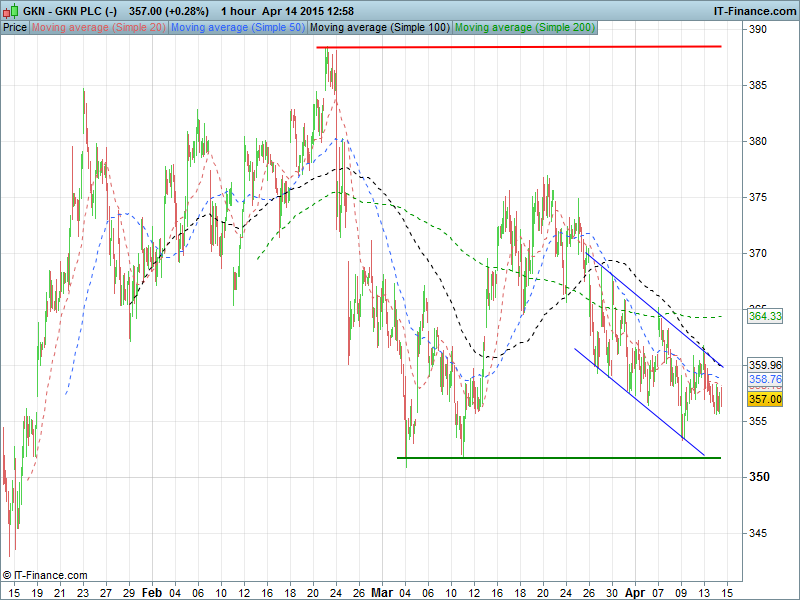Click the Feb label on time axis
This screenshot has width=800, height=600.
pyautogui.click(x=151, y=592)
